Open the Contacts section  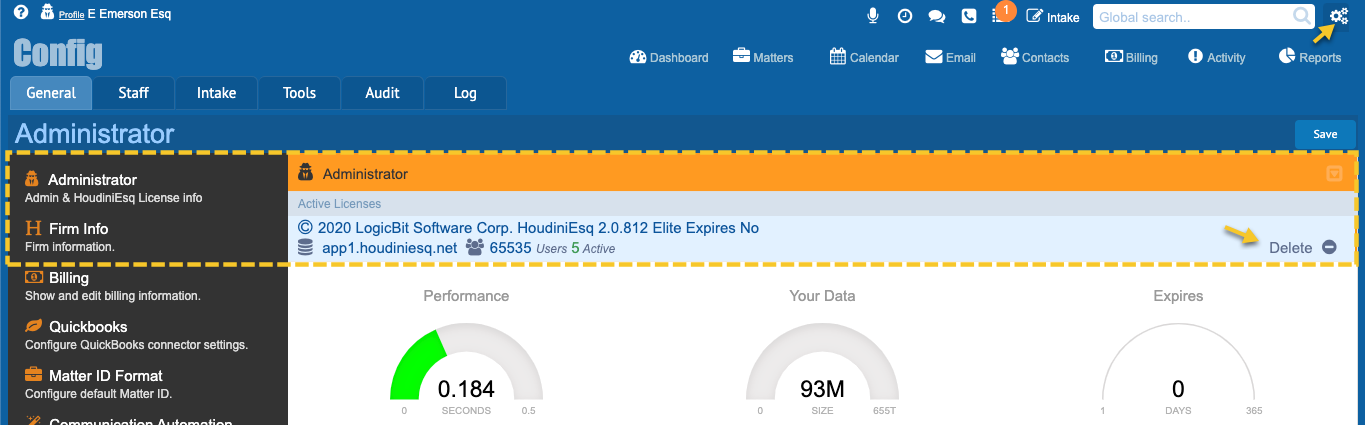1035,57
